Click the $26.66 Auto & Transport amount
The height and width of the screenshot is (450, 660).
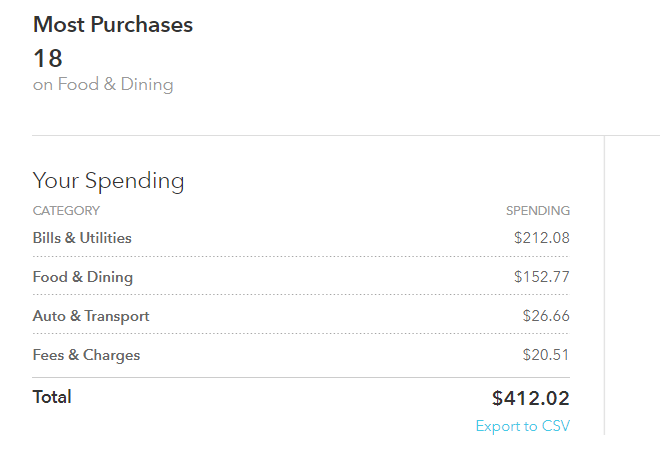coord(545,316)
